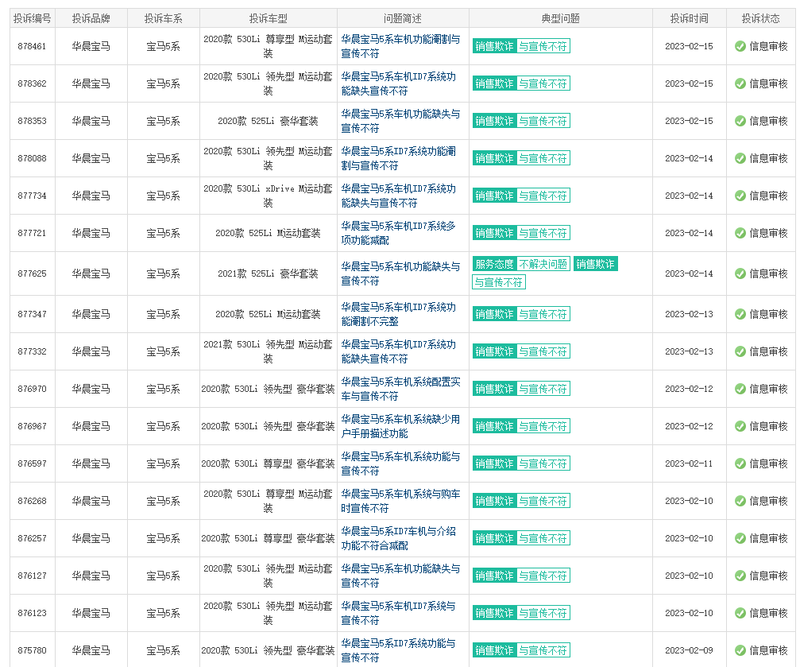Open the complaint link in row 876970

click(x=401, y=389)
